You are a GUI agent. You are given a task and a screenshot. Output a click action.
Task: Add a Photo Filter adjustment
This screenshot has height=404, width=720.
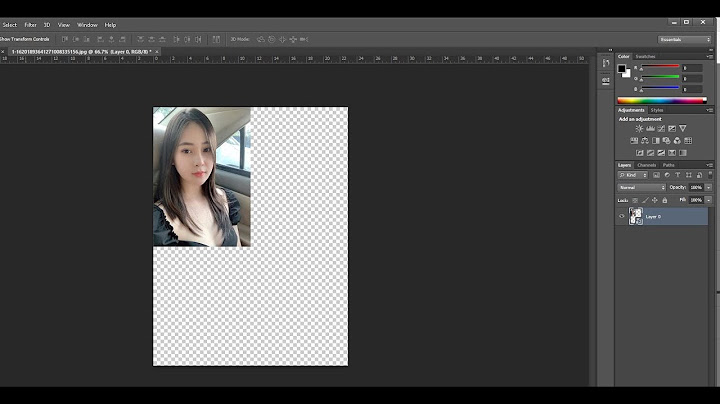[x=666, y=140]
